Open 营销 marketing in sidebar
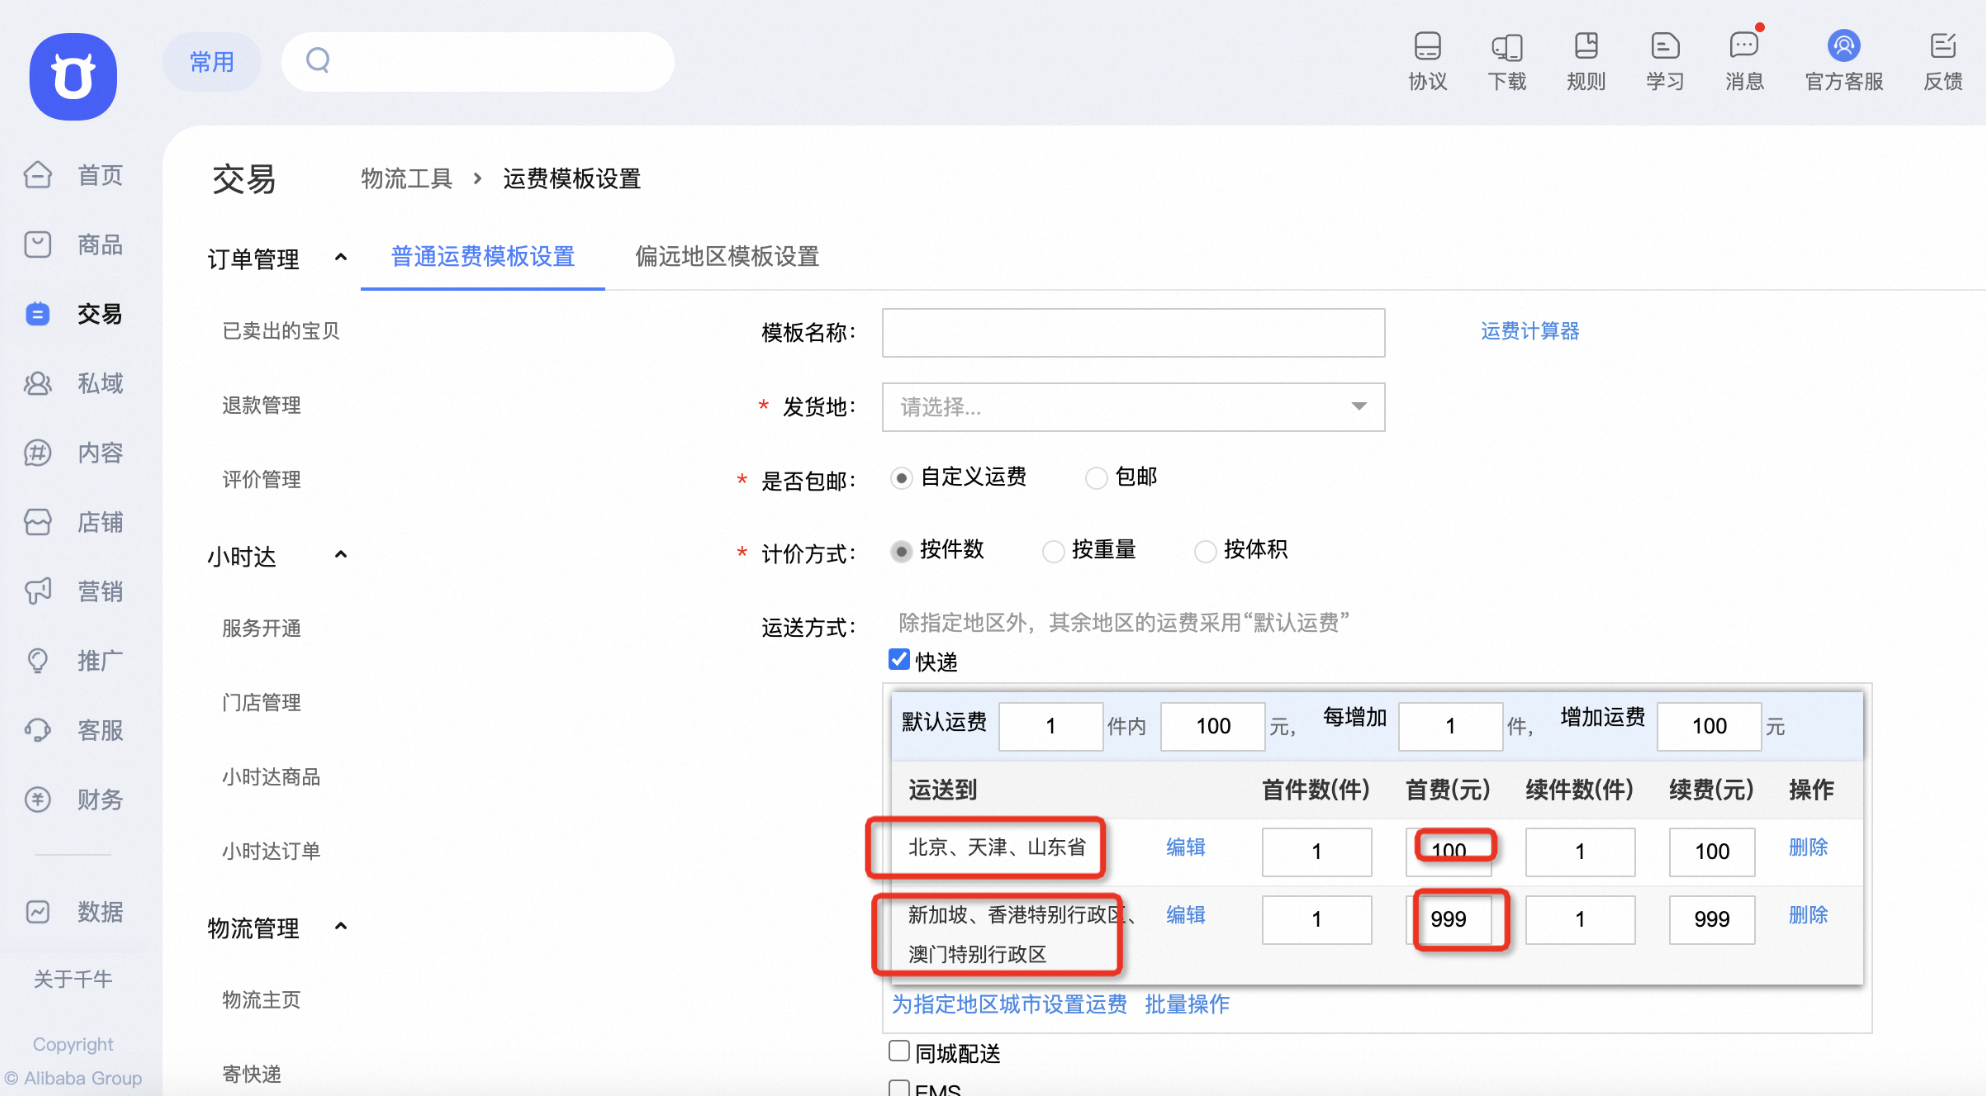Screen dimensions: 1986x1096 point(74,591)
